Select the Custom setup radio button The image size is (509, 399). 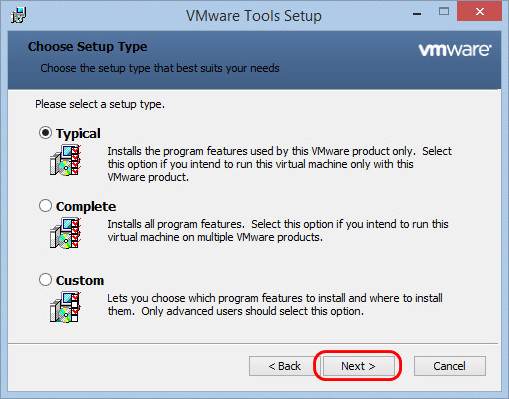[x=45, y=279]
